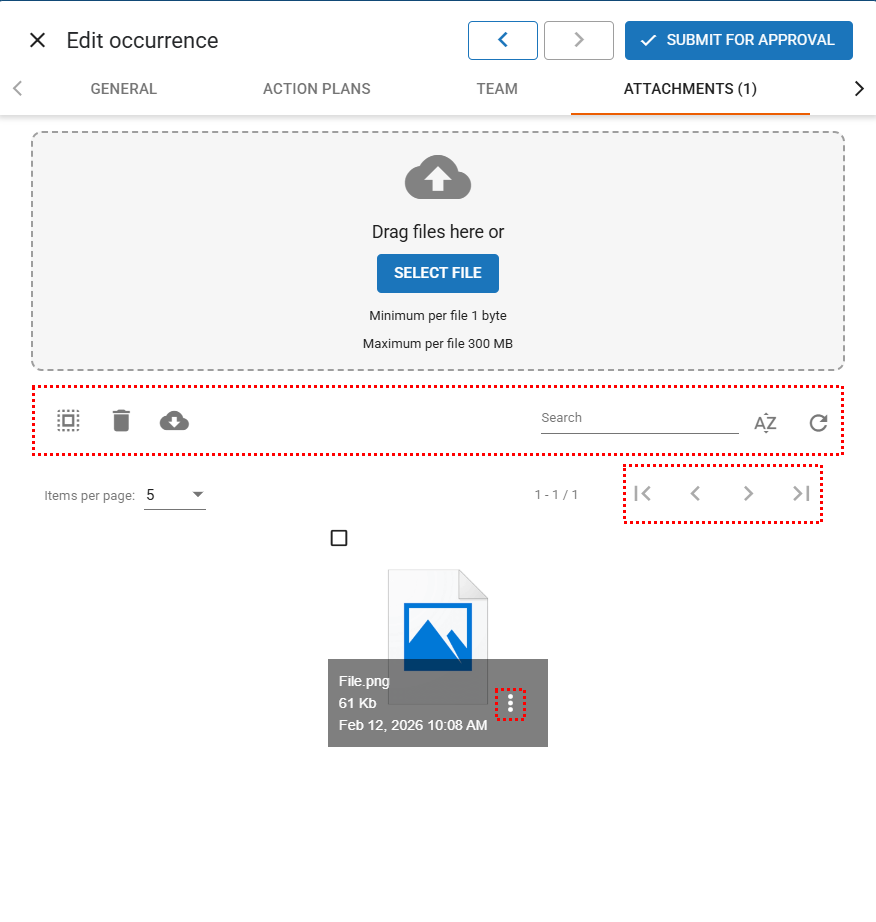This screenshot has width=876, height=922.
Task: Open File.png three-dot options menu
Action: pyautogui.click(x=511, y=704)
